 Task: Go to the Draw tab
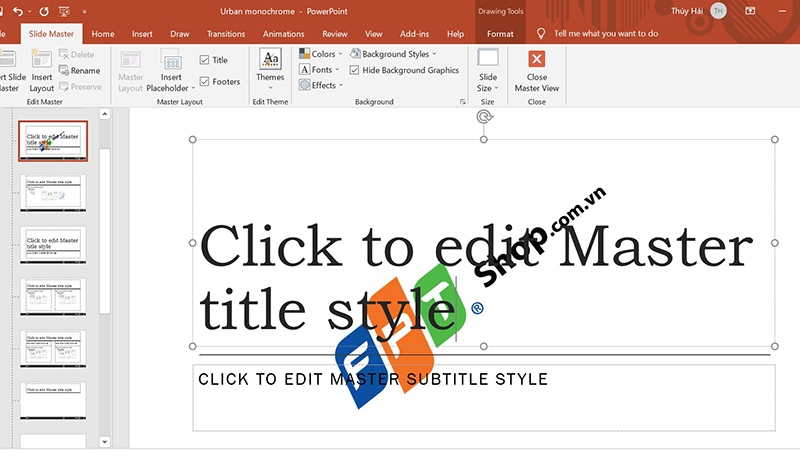[180, 34]
